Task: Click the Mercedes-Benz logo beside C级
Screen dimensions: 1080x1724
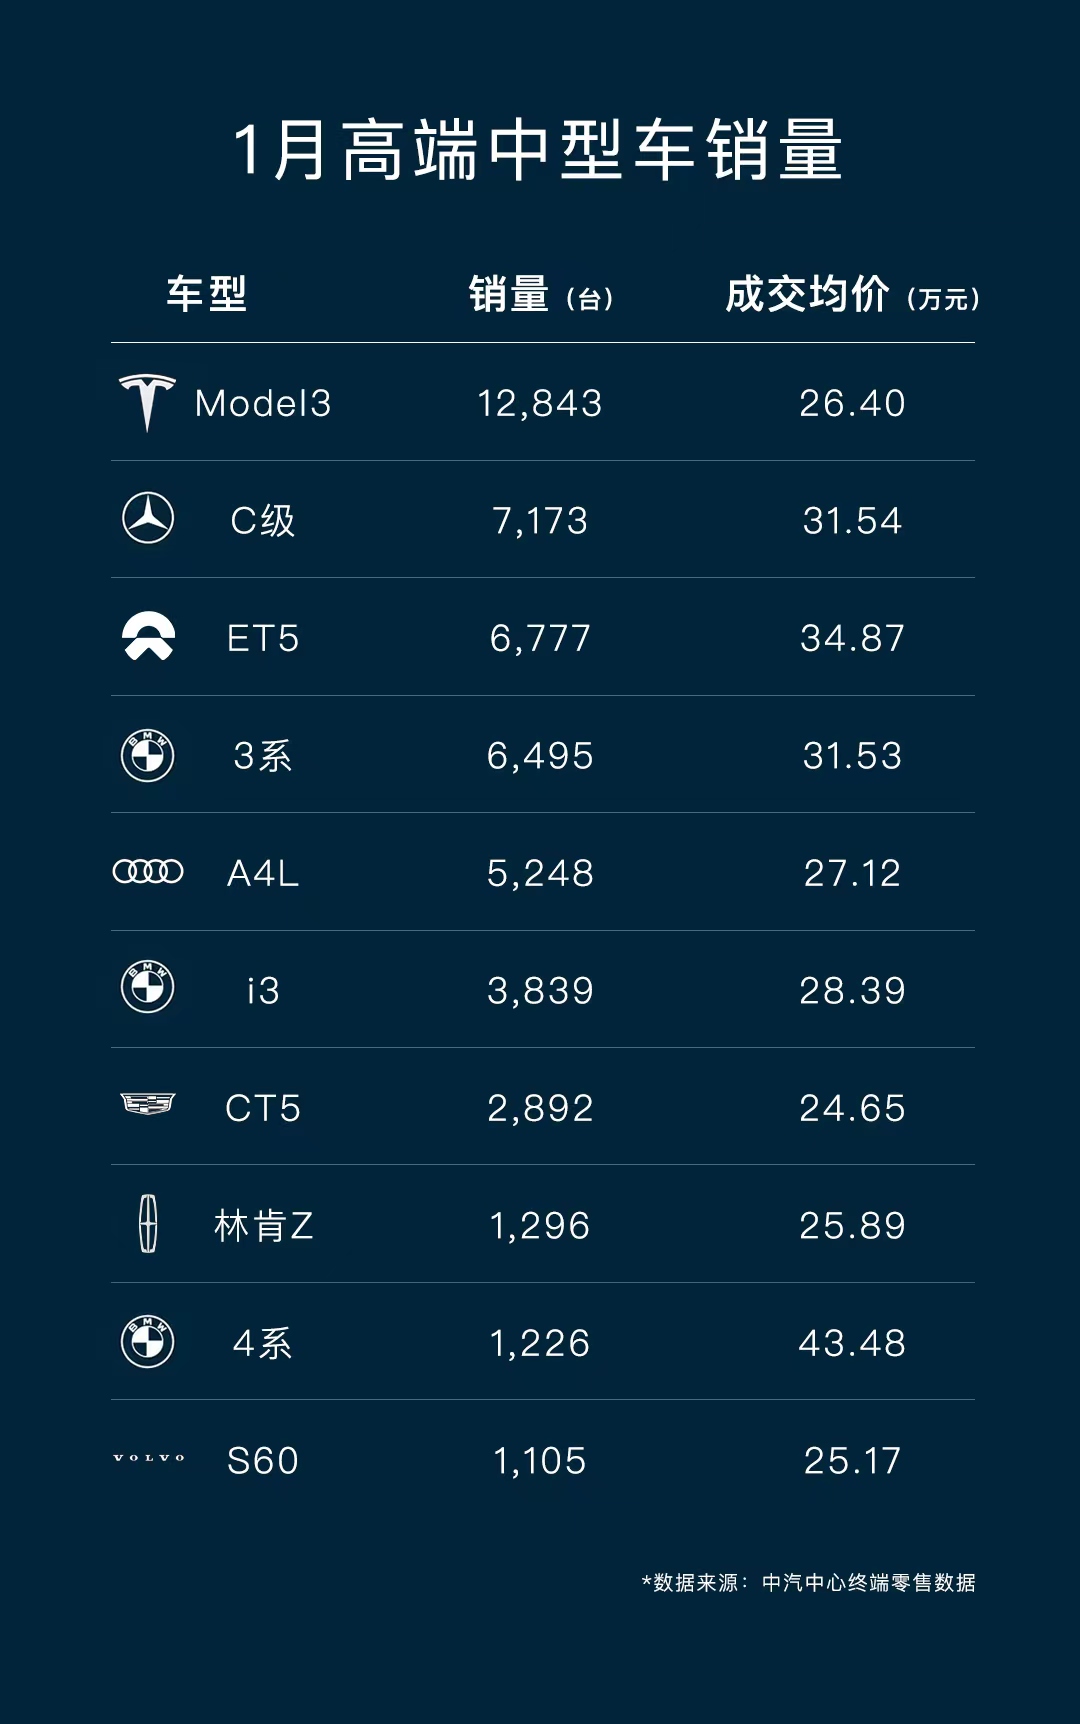Action: point(148,519)
